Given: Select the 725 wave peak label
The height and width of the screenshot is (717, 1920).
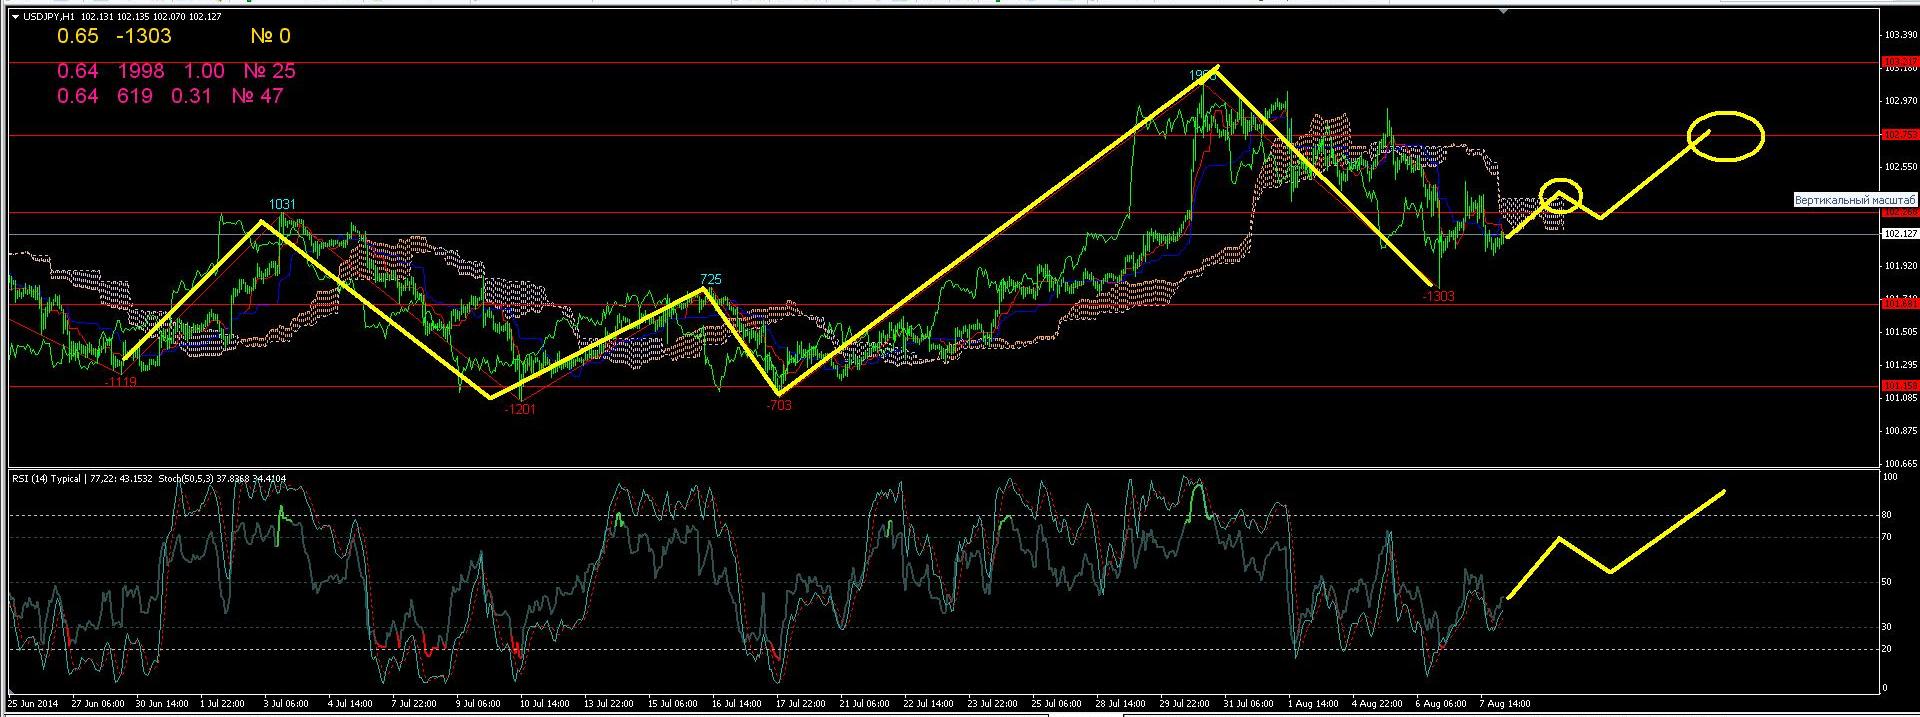Looking at the screenshot, I should 710,280.
